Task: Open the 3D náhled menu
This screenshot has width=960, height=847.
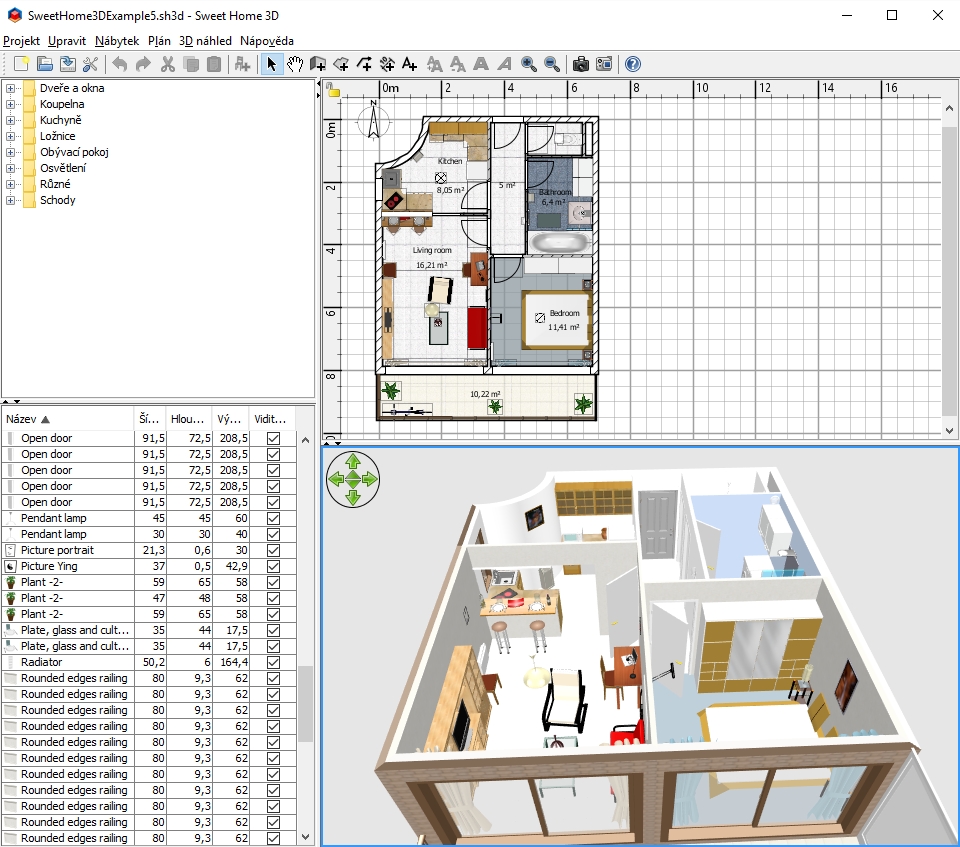Action: [205, 41]
